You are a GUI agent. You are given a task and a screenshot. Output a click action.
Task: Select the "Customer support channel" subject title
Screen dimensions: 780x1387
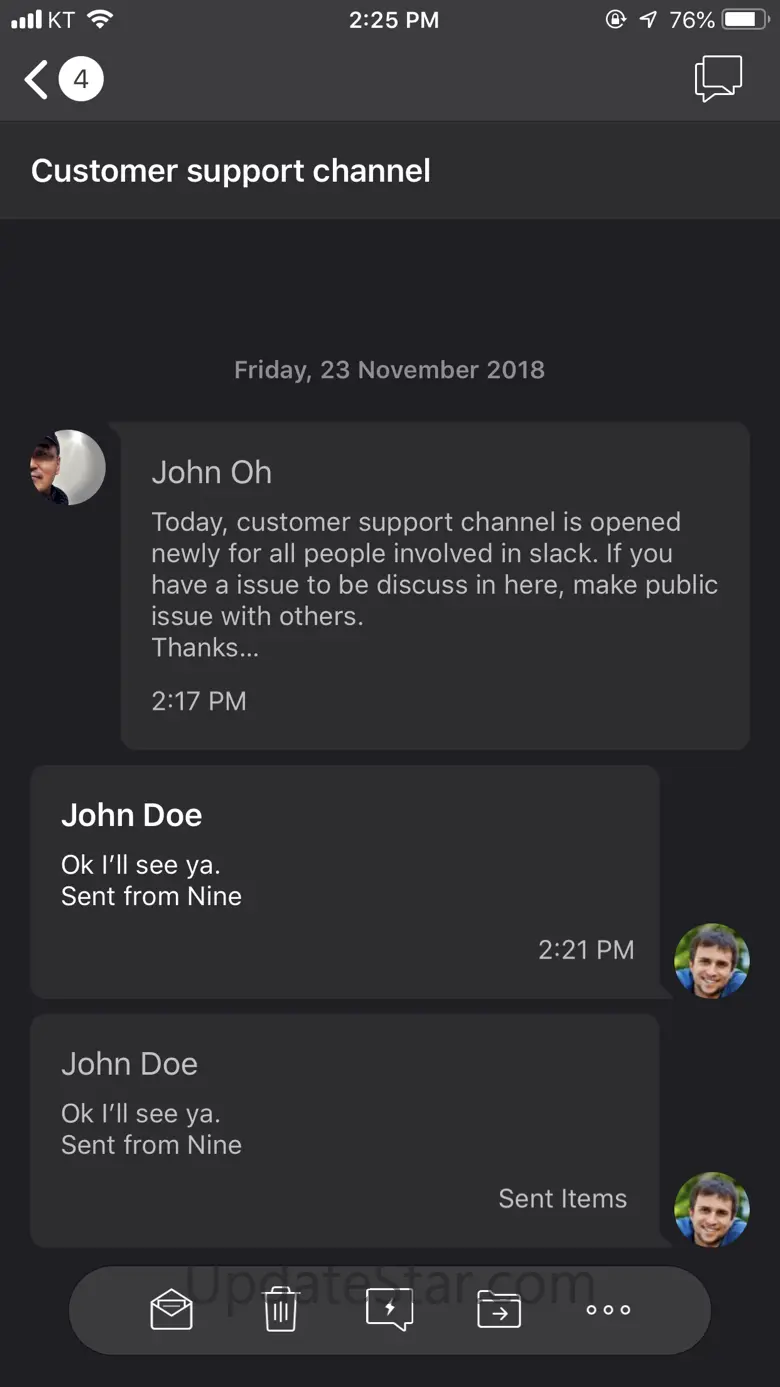231,171
